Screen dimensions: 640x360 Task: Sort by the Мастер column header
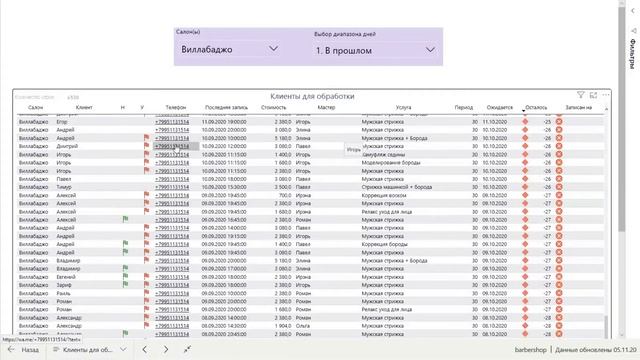[326, 107]
